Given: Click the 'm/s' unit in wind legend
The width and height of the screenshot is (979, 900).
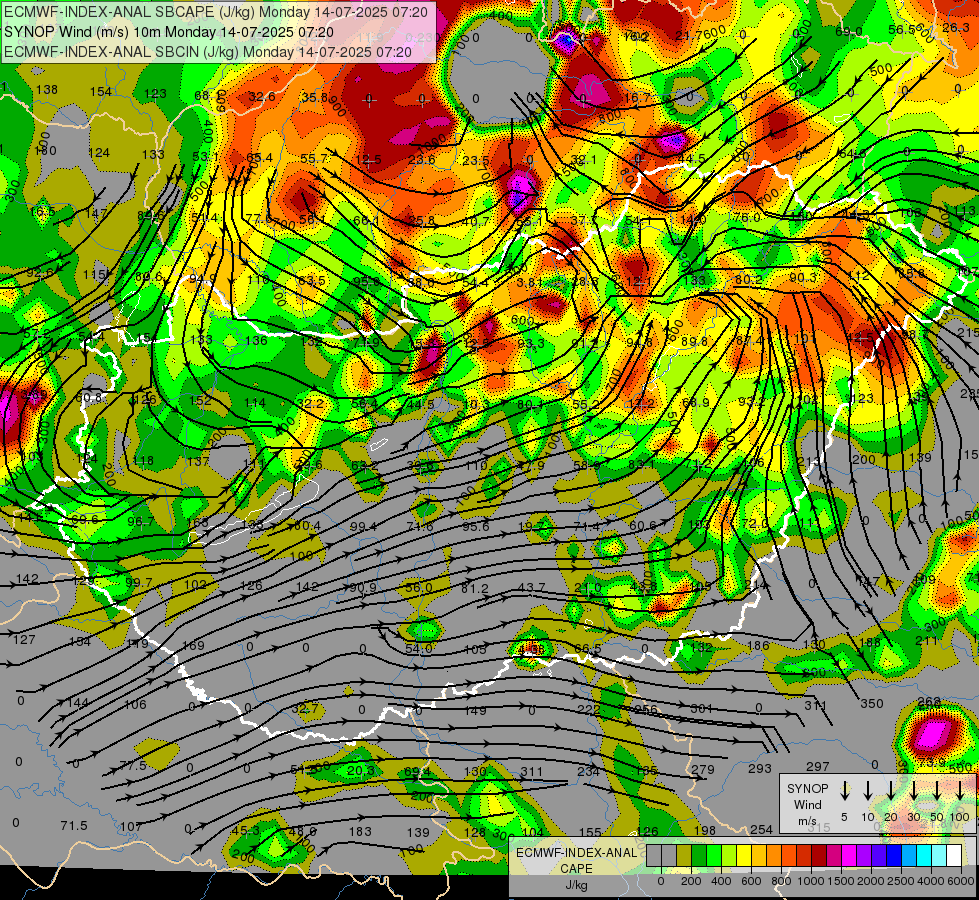Looking at the screenshot, I should [807, 821].
